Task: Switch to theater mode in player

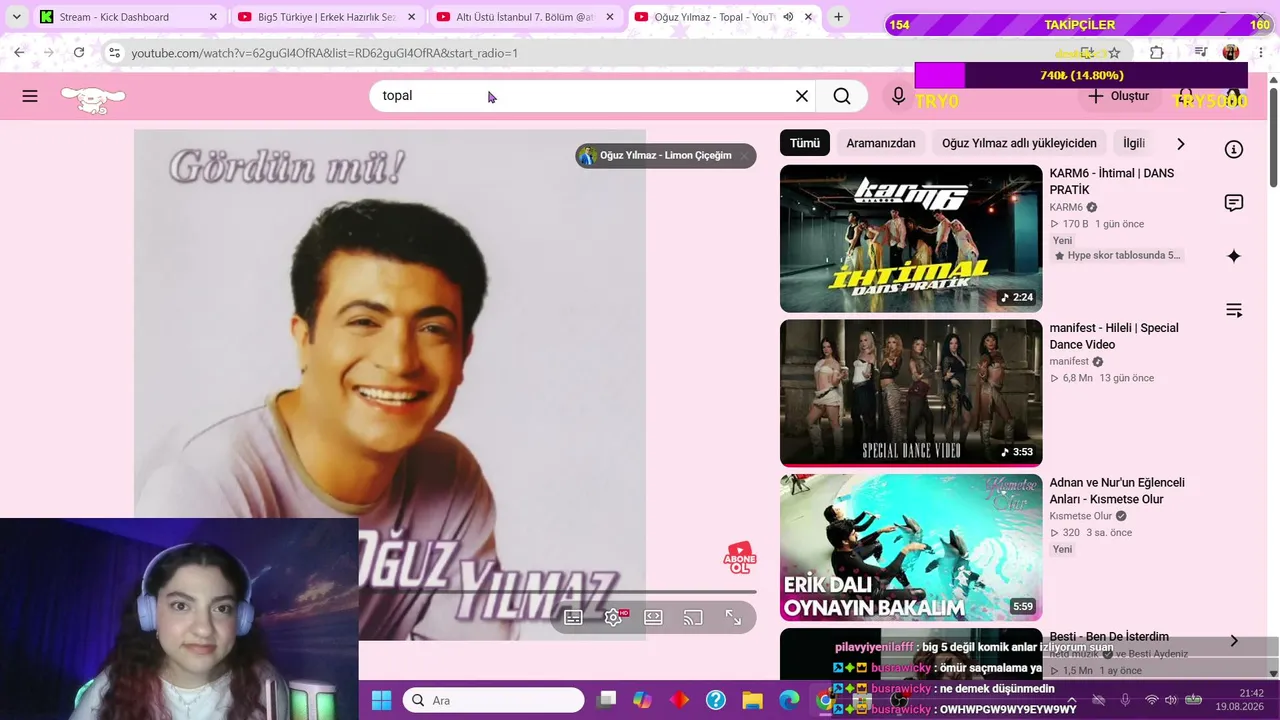Action: pos(653,618)
